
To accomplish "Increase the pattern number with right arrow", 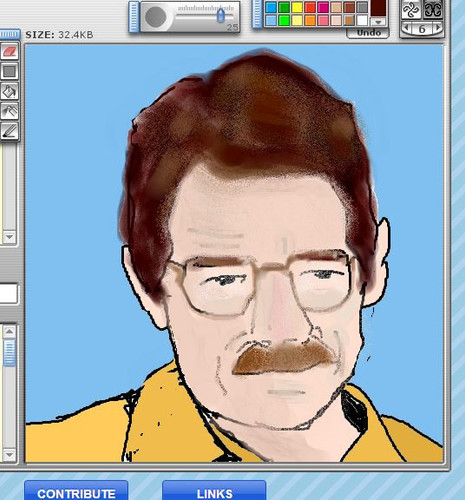I will tap(438, 28).
